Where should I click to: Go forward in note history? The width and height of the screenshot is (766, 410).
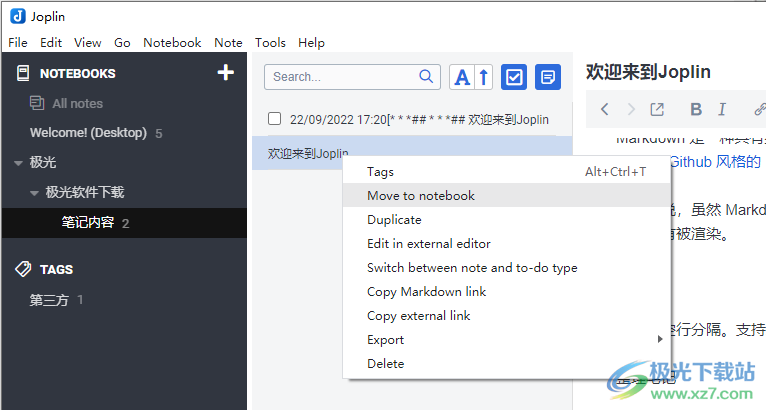click(631, 109)
